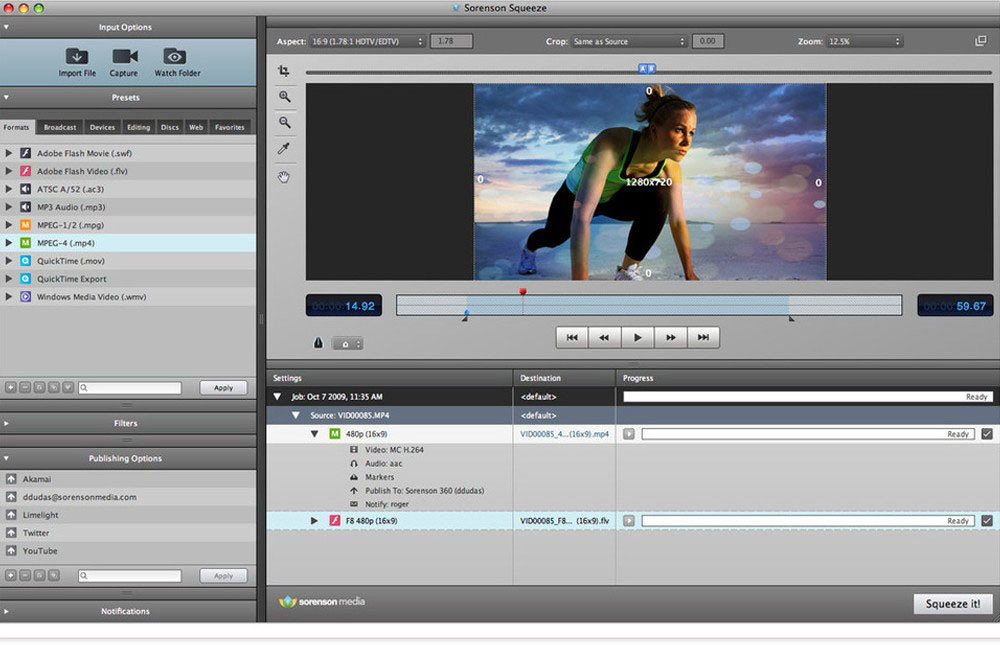Select the Zoom In magnifier tool
This screenshot has height=645, width=1000.
coord(284,96)
